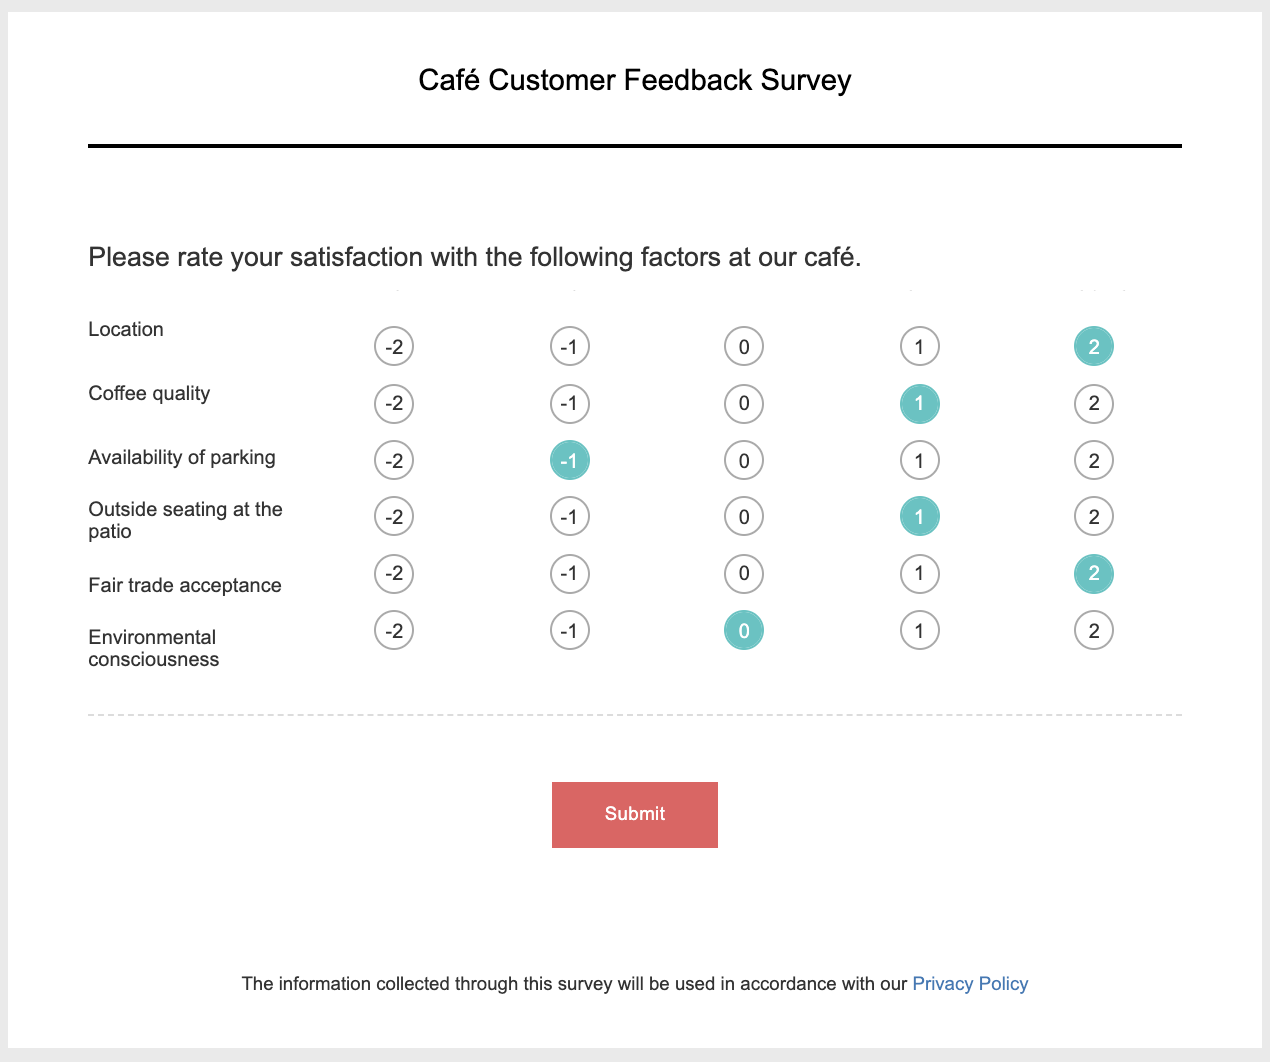Choose 0 for Outside seating at patio
The width and height of the screenshot is (1270, 1062).
coord(744,517)
